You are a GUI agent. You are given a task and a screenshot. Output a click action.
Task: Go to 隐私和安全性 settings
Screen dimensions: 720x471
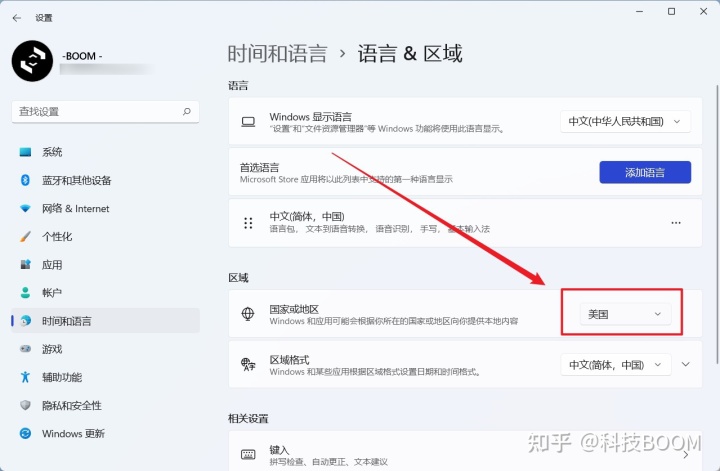(105, 405)
